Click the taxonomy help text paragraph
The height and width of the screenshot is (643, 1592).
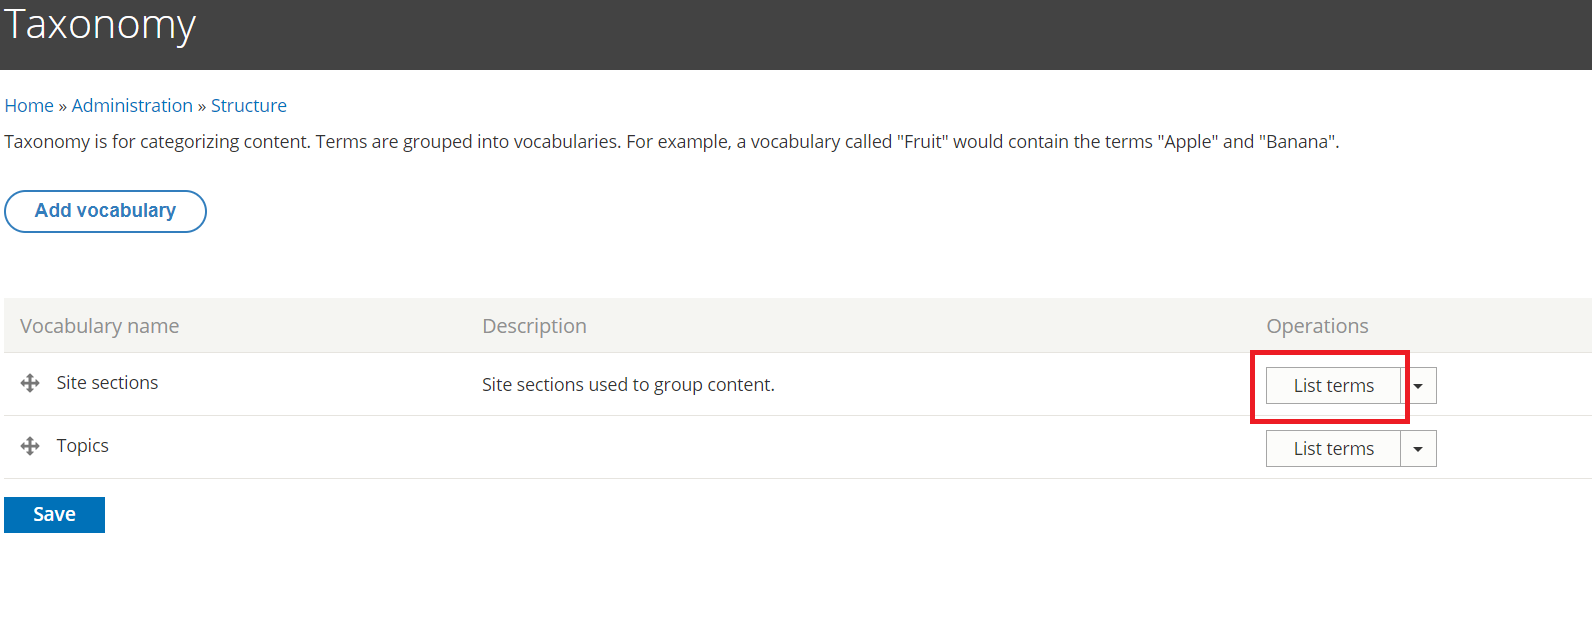pos(671,142)
